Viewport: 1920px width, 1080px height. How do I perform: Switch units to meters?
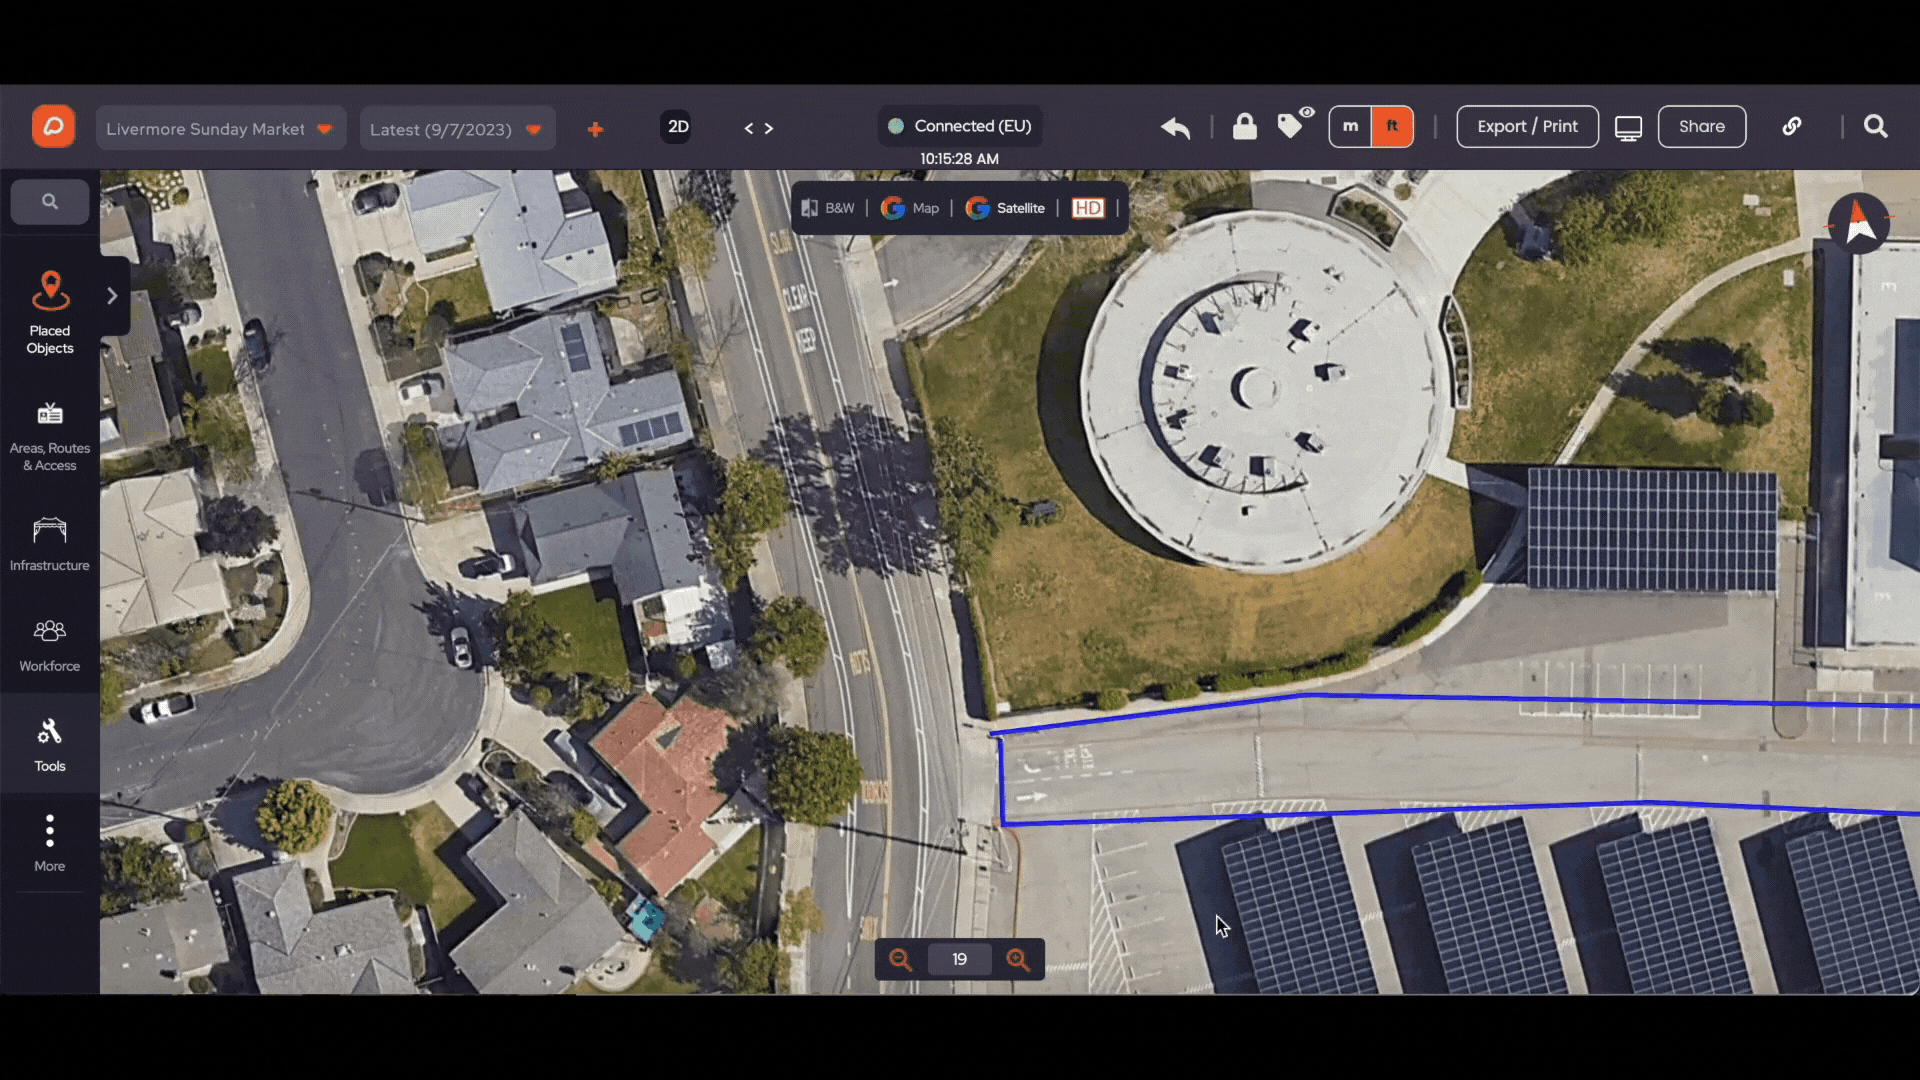[1350, 127]
